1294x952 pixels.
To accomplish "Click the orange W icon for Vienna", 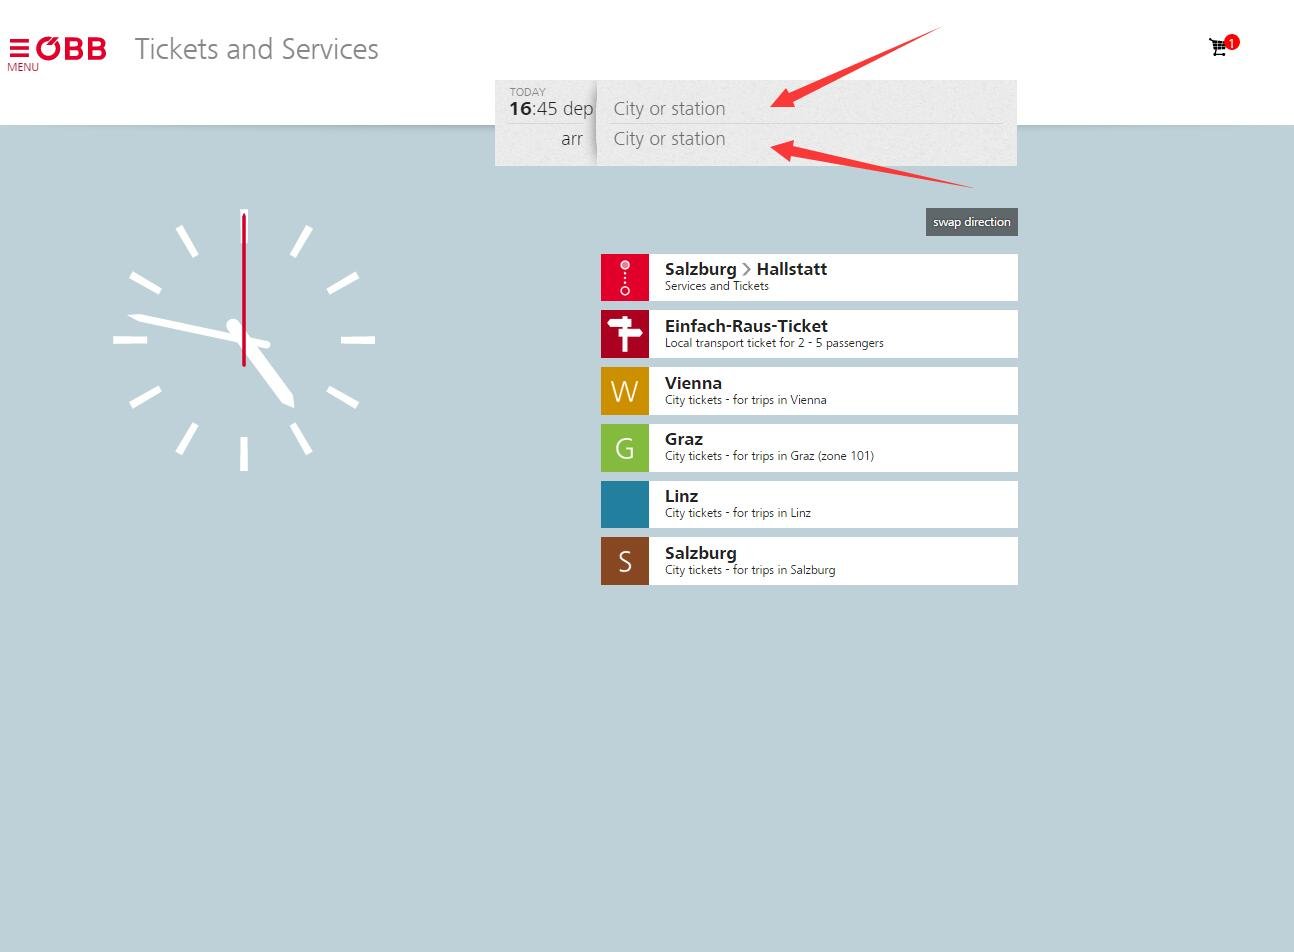I will pyautogui.click(x=625, y=391).
